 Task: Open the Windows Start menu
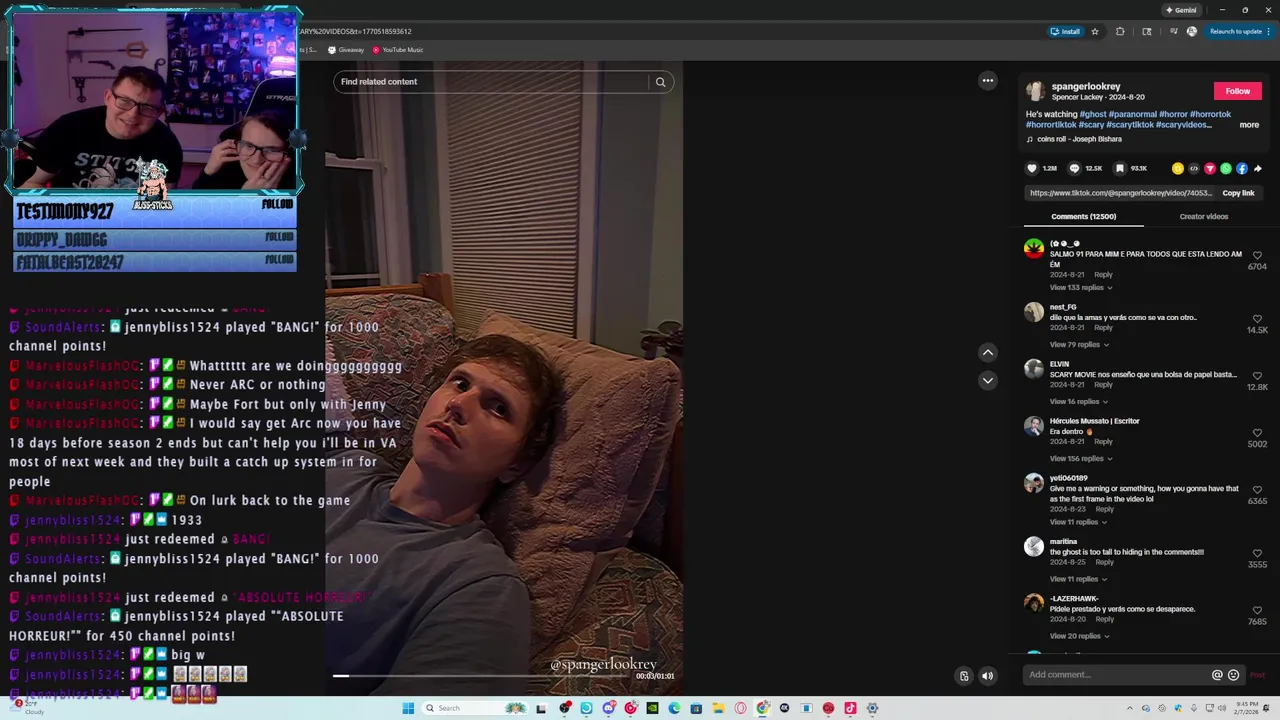point(408,708)
